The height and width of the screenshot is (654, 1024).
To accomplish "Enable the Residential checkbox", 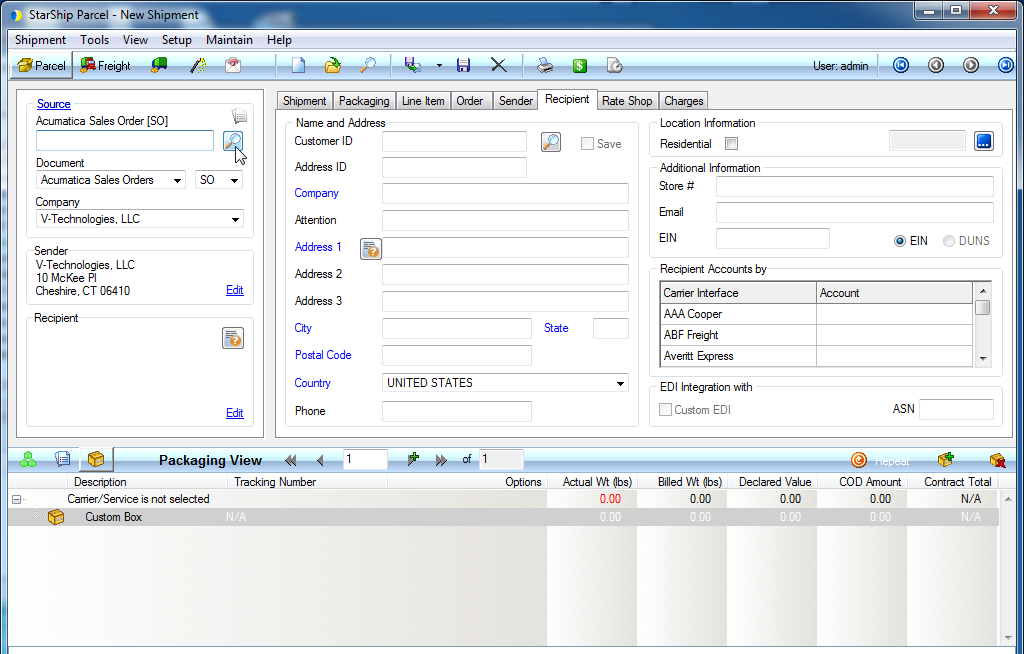I will tap(731, 144).
